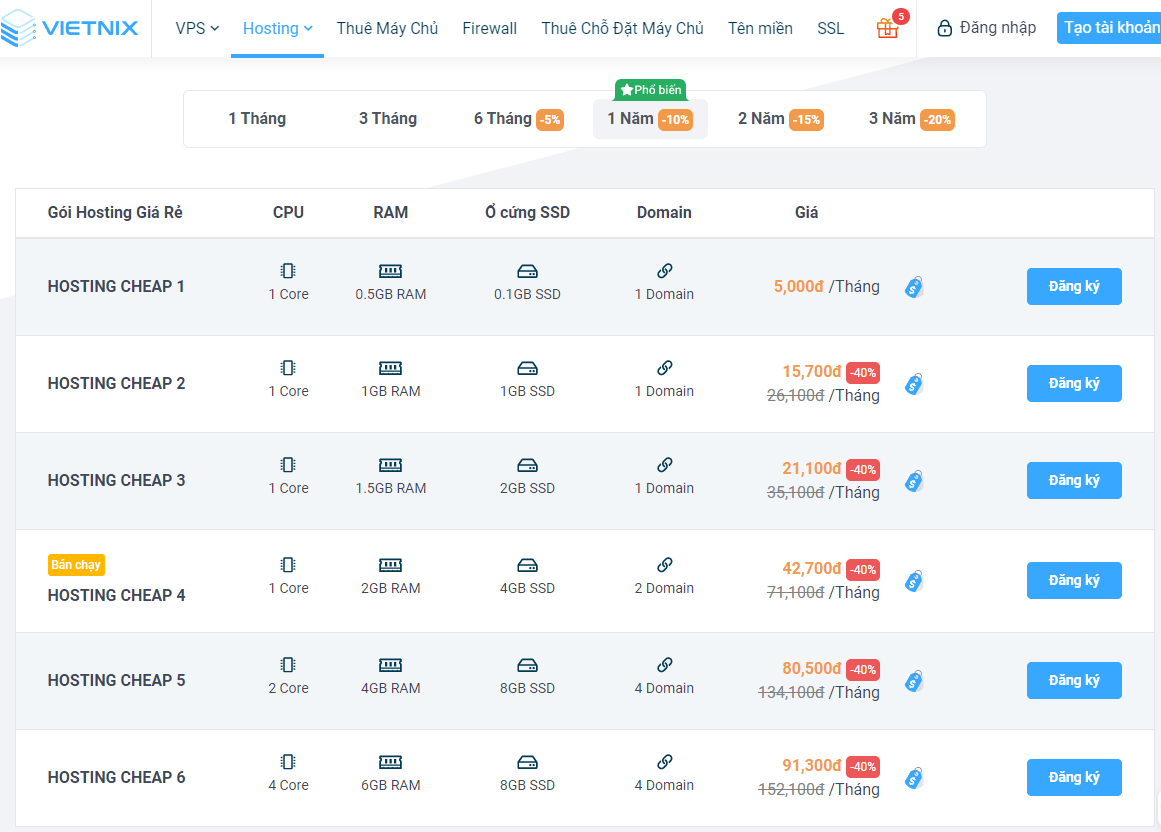Screen dimensions: 1161x832
Task: Select the 3 Năm billing period
Action: click(x=911, y=118)
